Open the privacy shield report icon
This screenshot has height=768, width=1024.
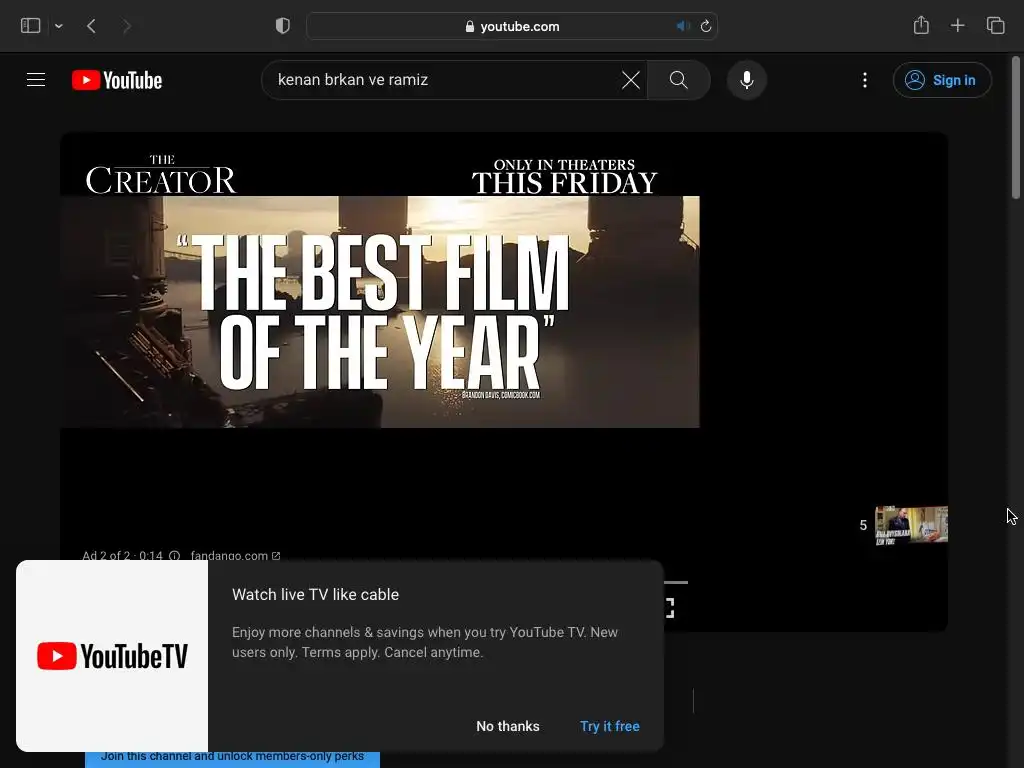pos(283,26)
